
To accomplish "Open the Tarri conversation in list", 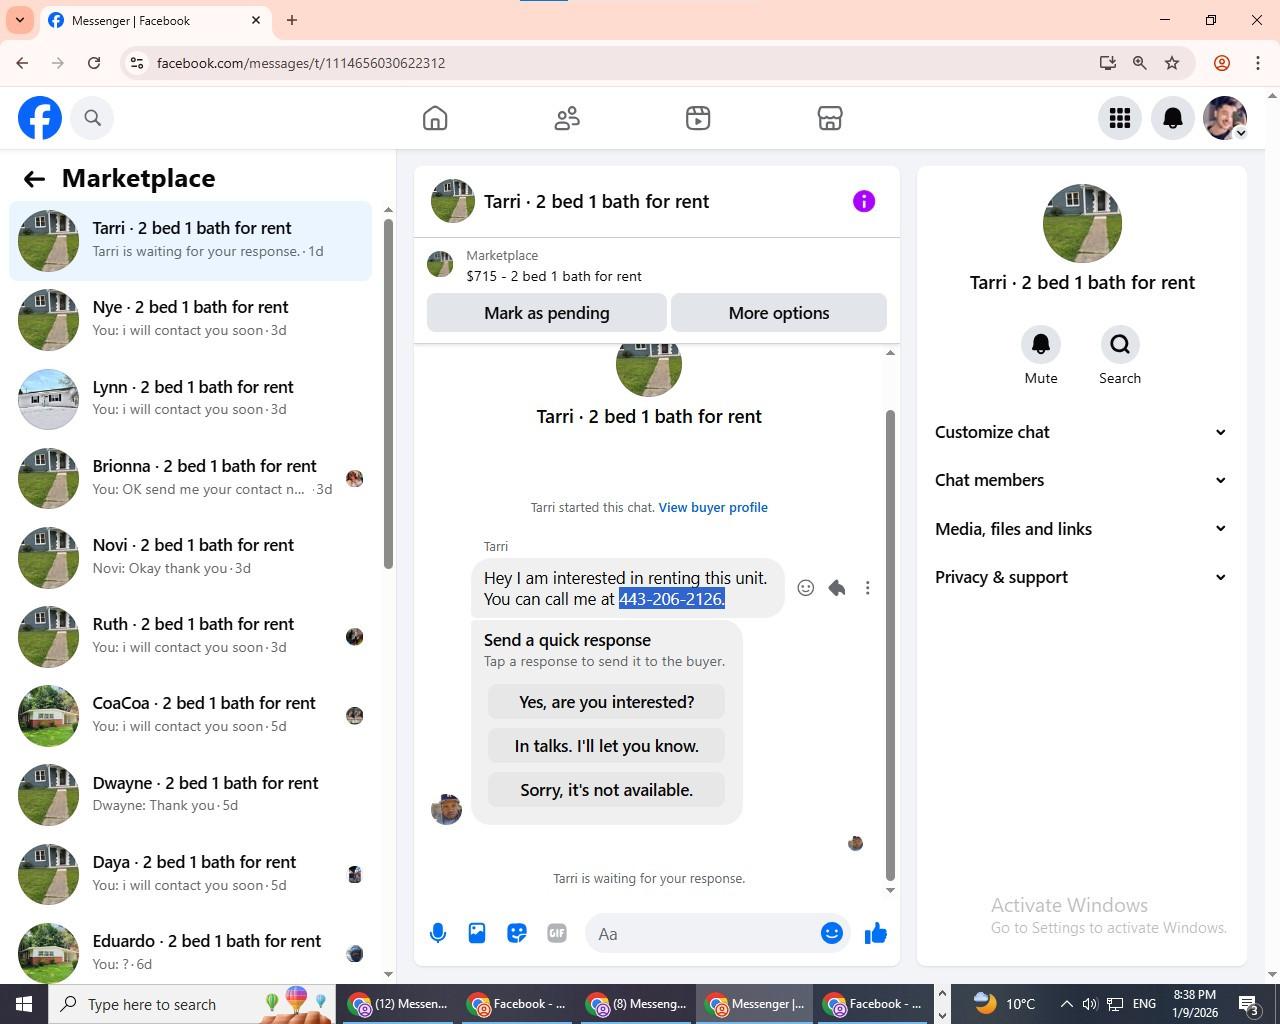I will click(x=190, y=241).
